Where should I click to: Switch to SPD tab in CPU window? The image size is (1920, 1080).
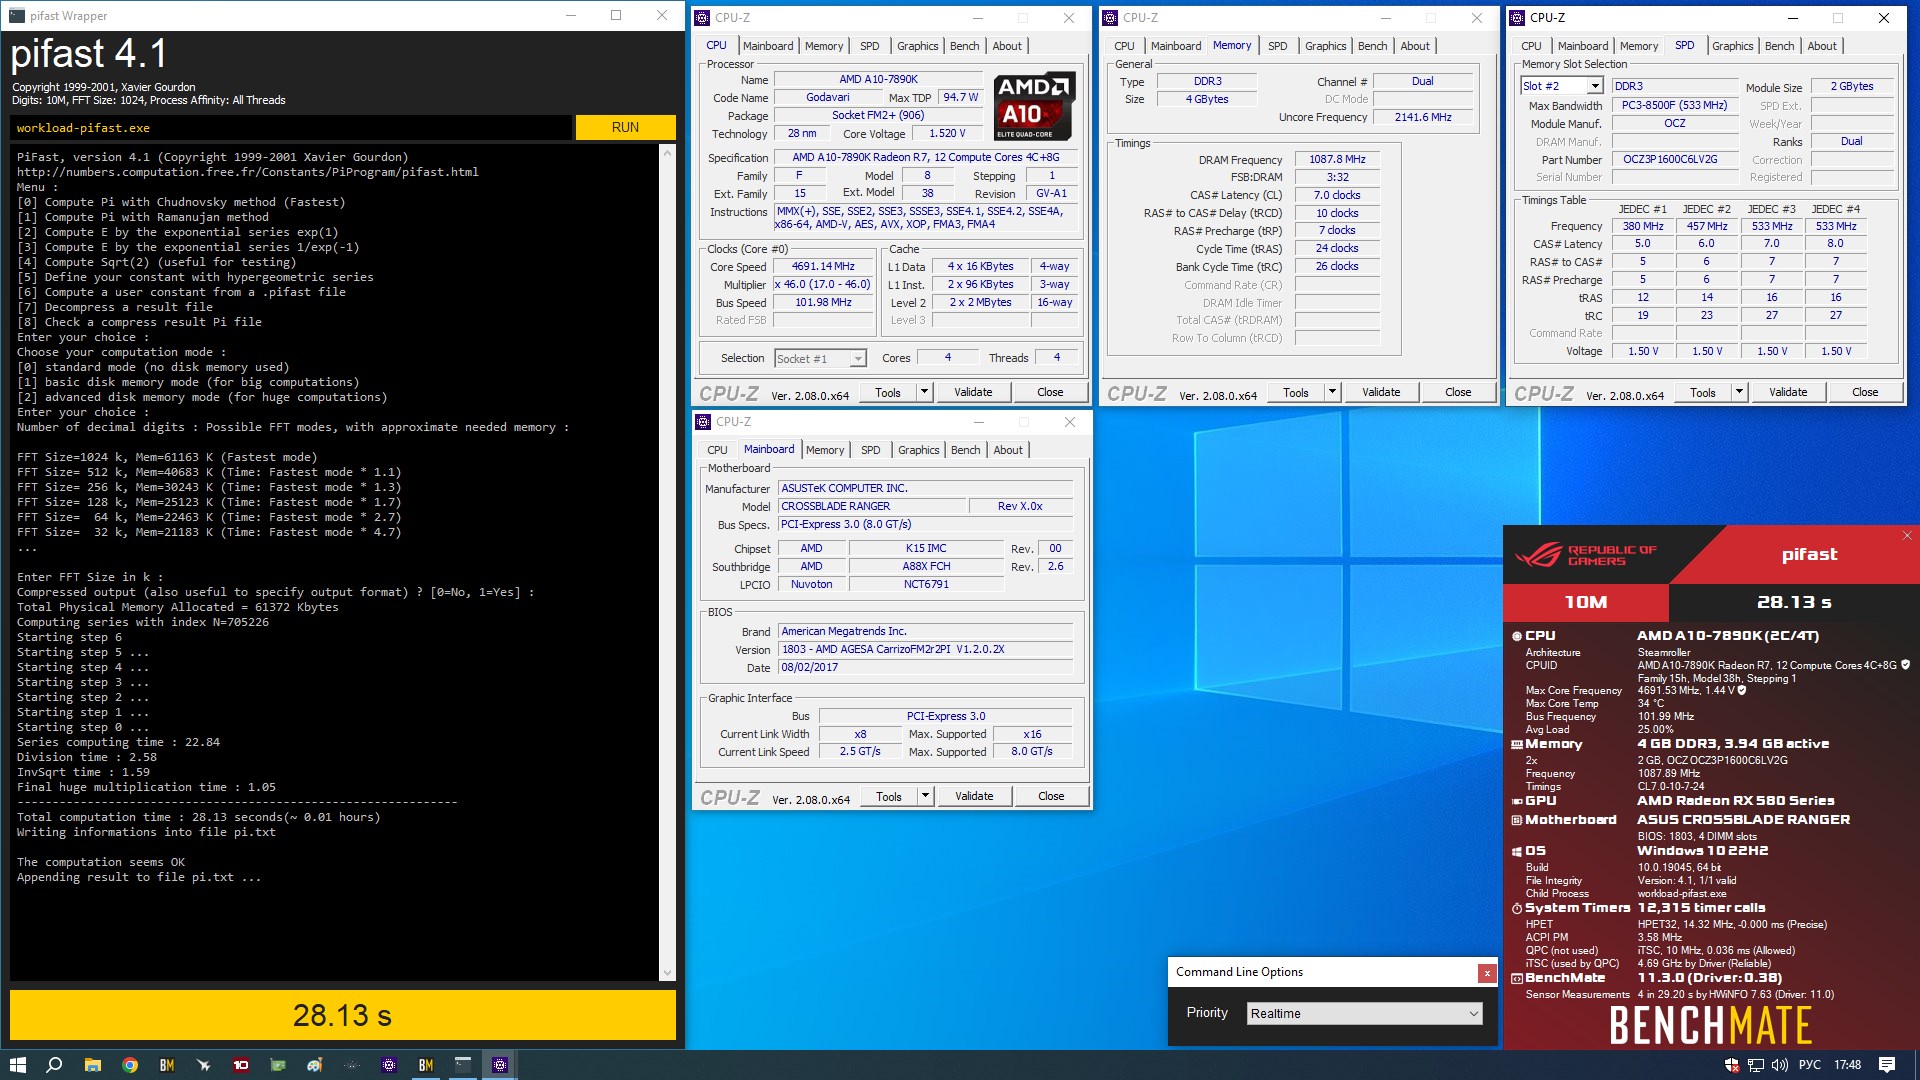tap(870, 46)
